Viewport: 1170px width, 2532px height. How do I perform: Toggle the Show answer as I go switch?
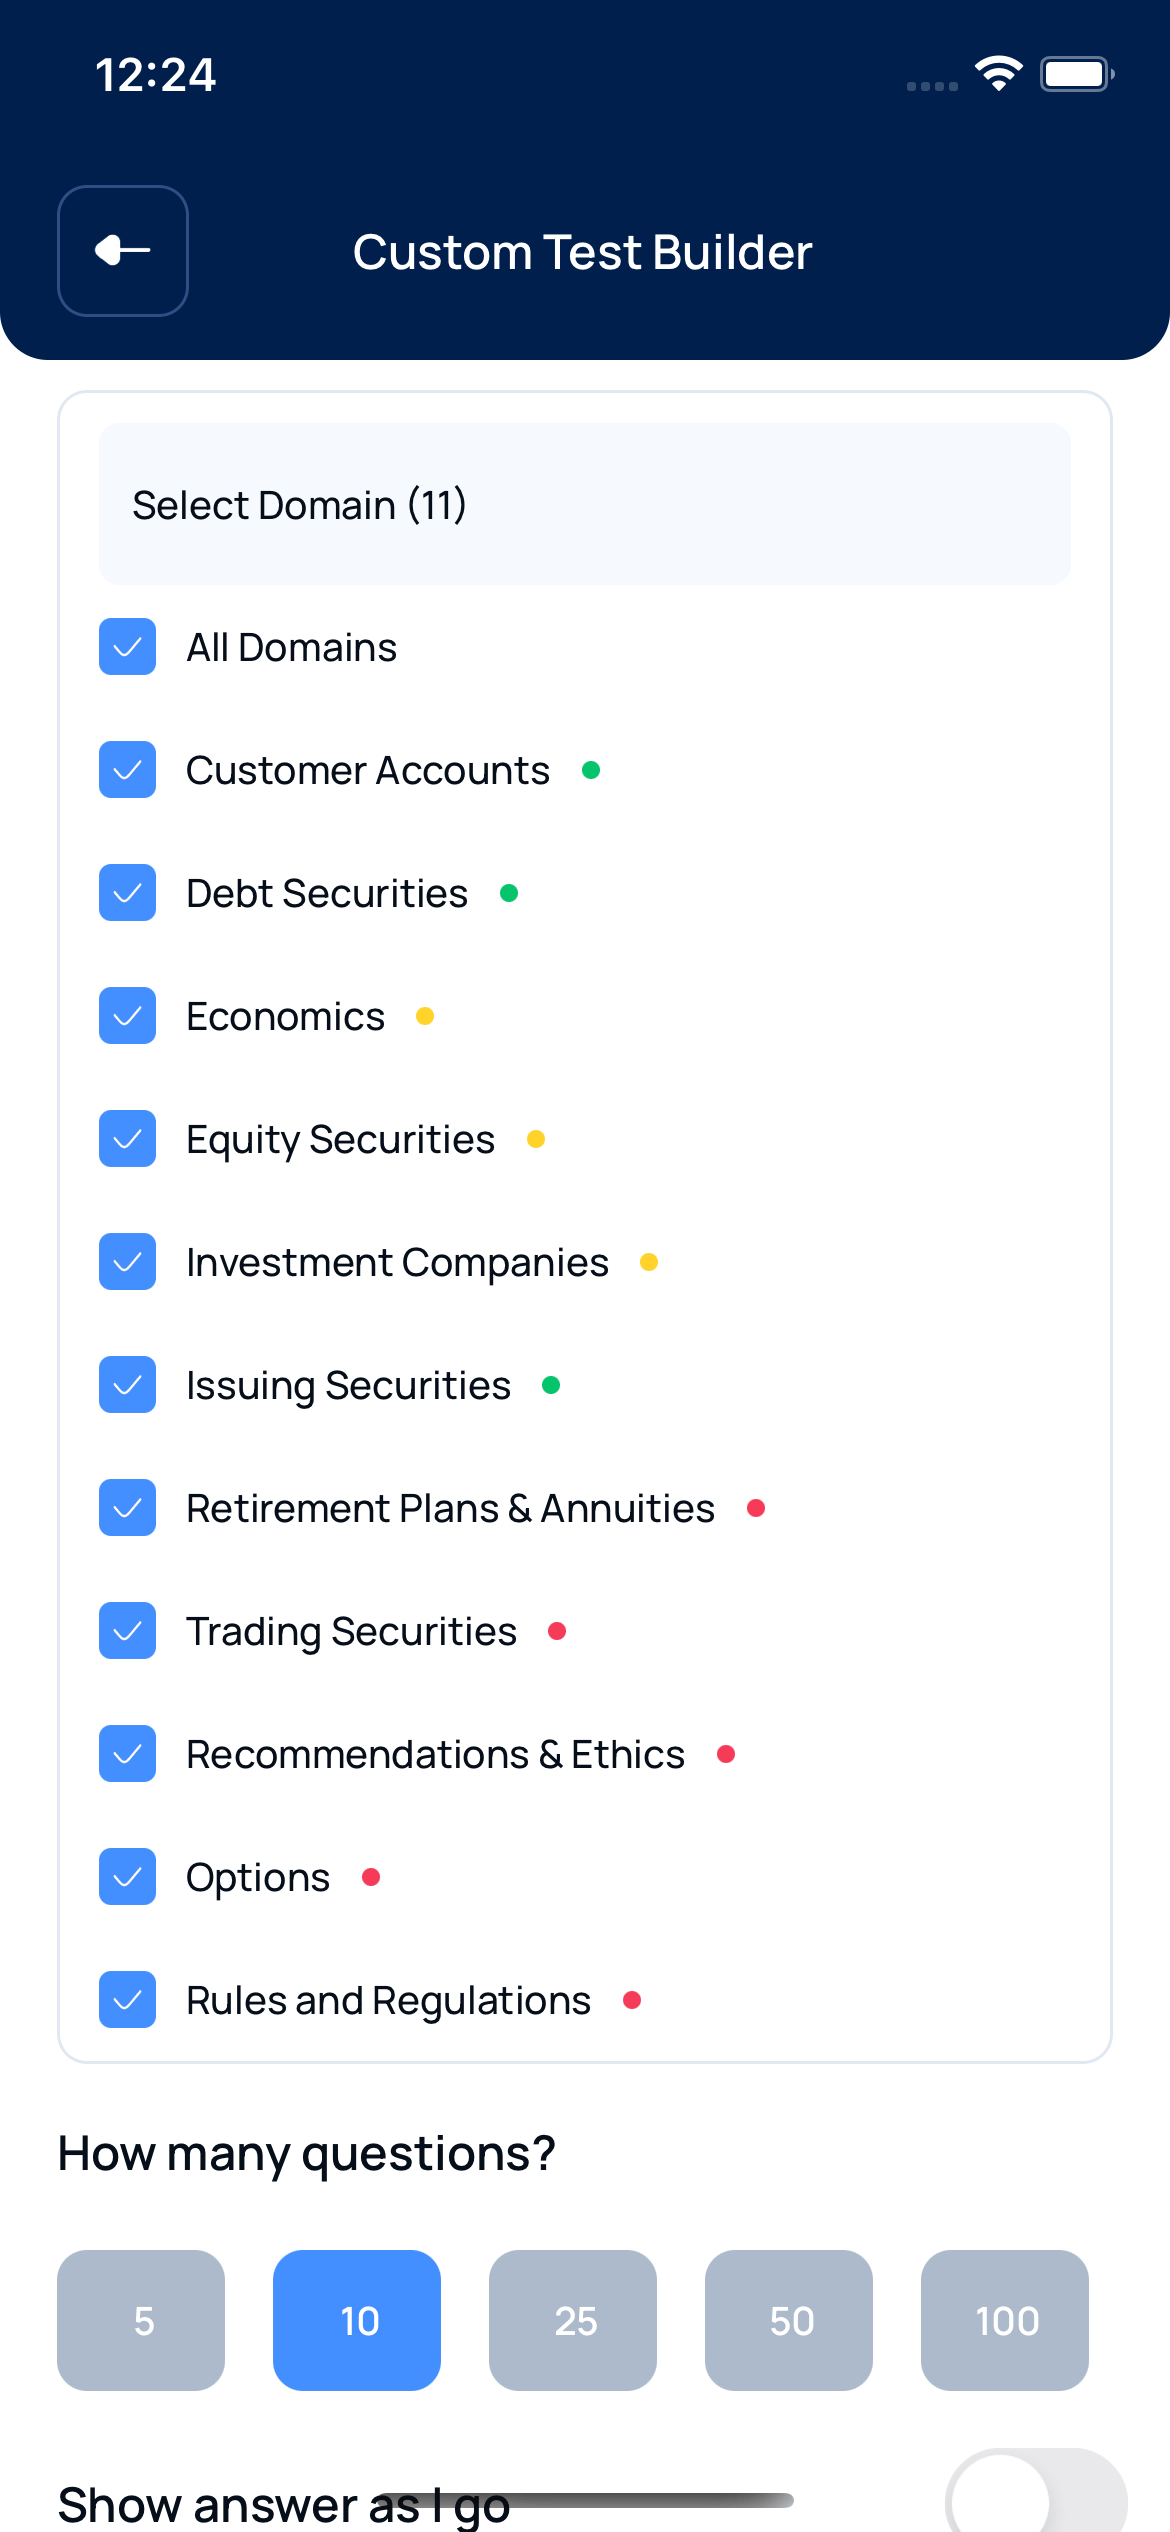[x=1036, y=2490]
